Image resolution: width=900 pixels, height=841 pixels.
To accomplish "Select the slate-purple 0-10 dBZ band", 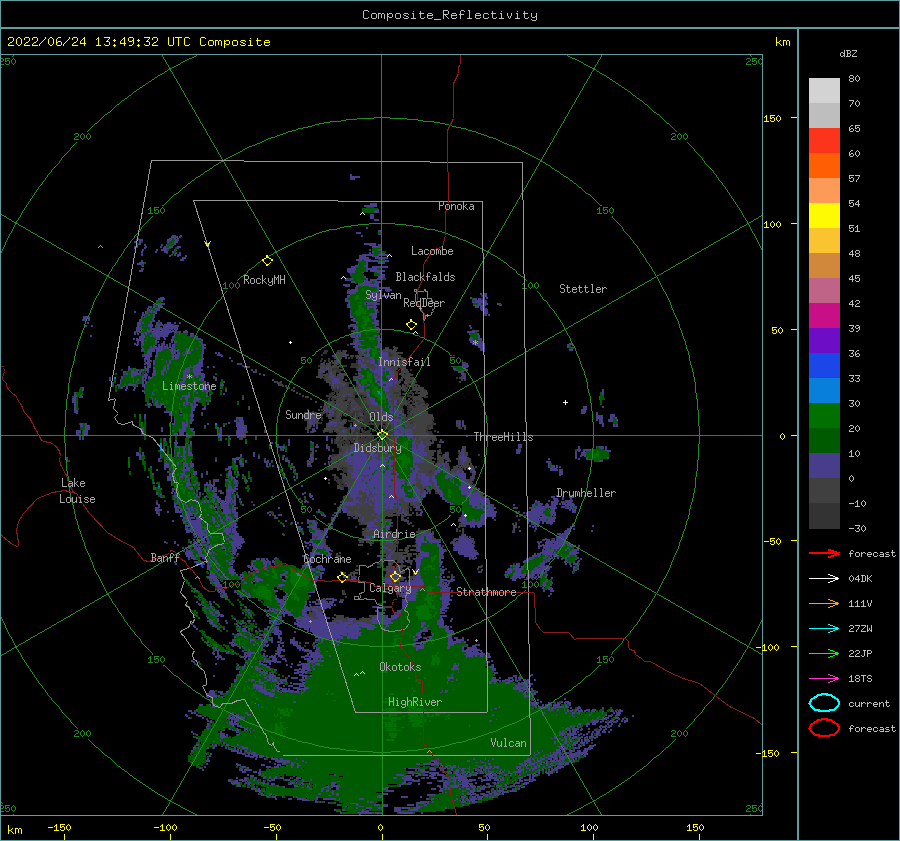I will point(824,466).
